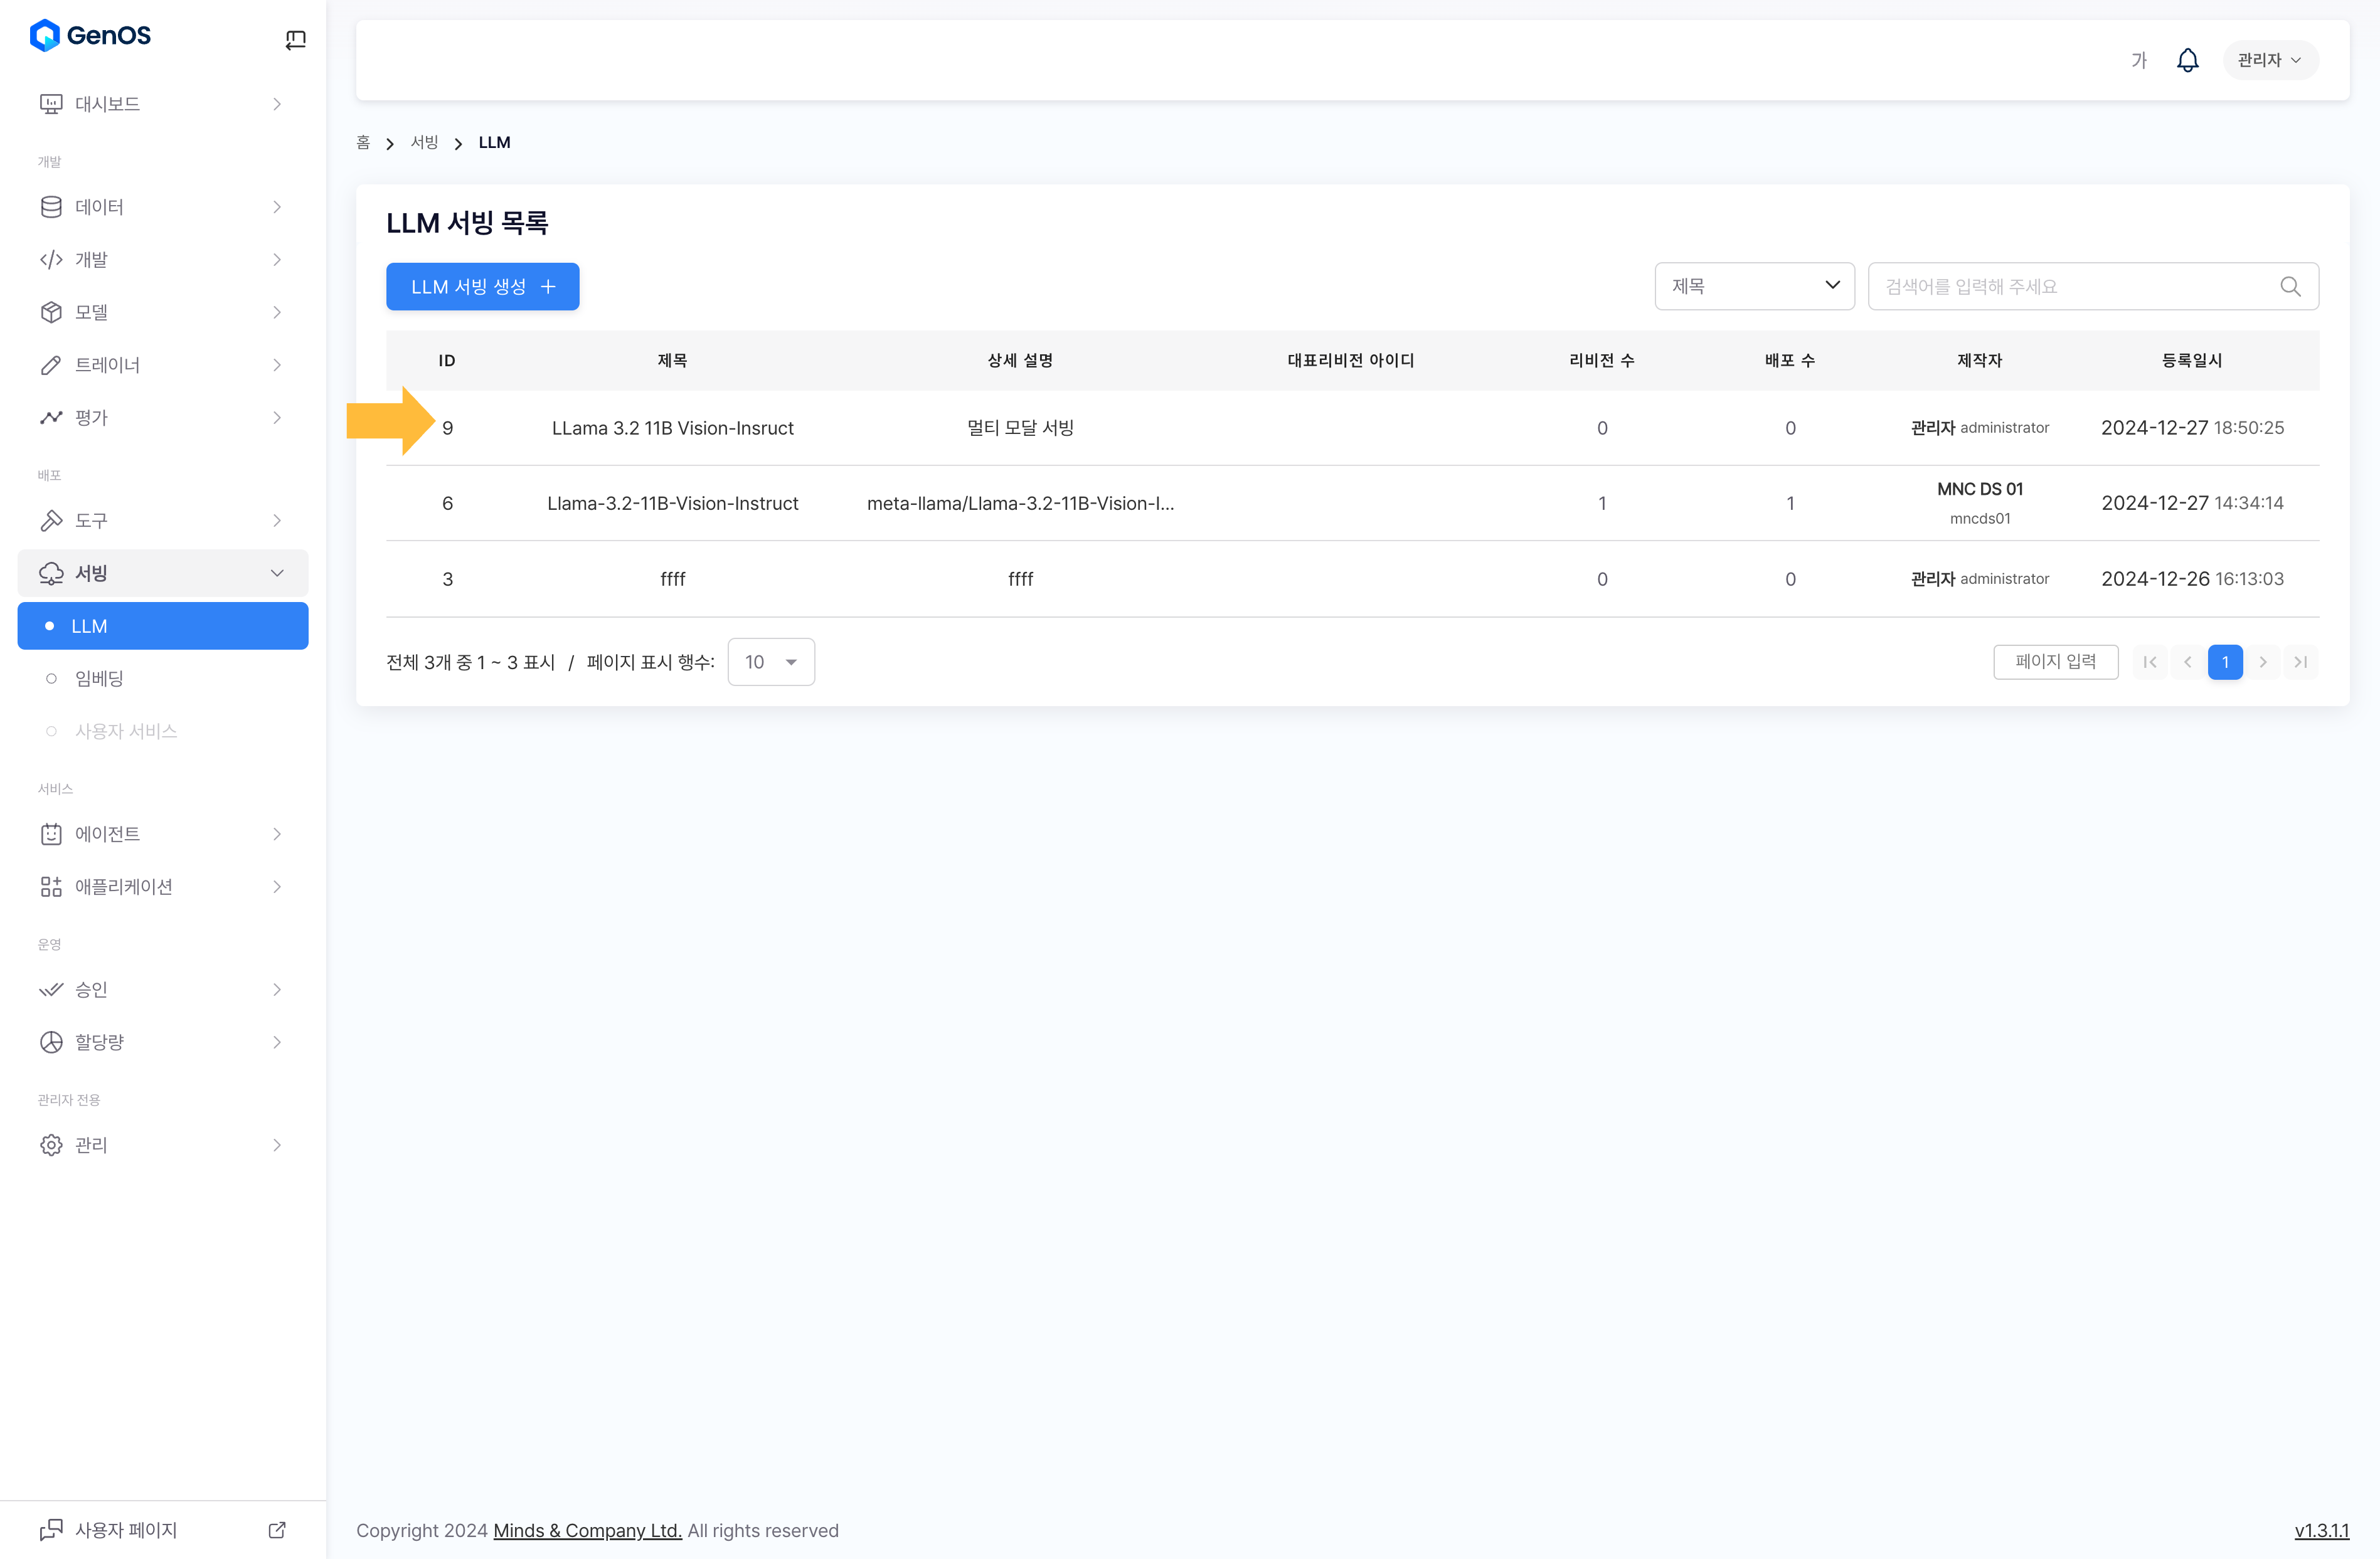Click the 페이지 입력 page input button
The image size is (2380, 1559).
[2055, 662]
